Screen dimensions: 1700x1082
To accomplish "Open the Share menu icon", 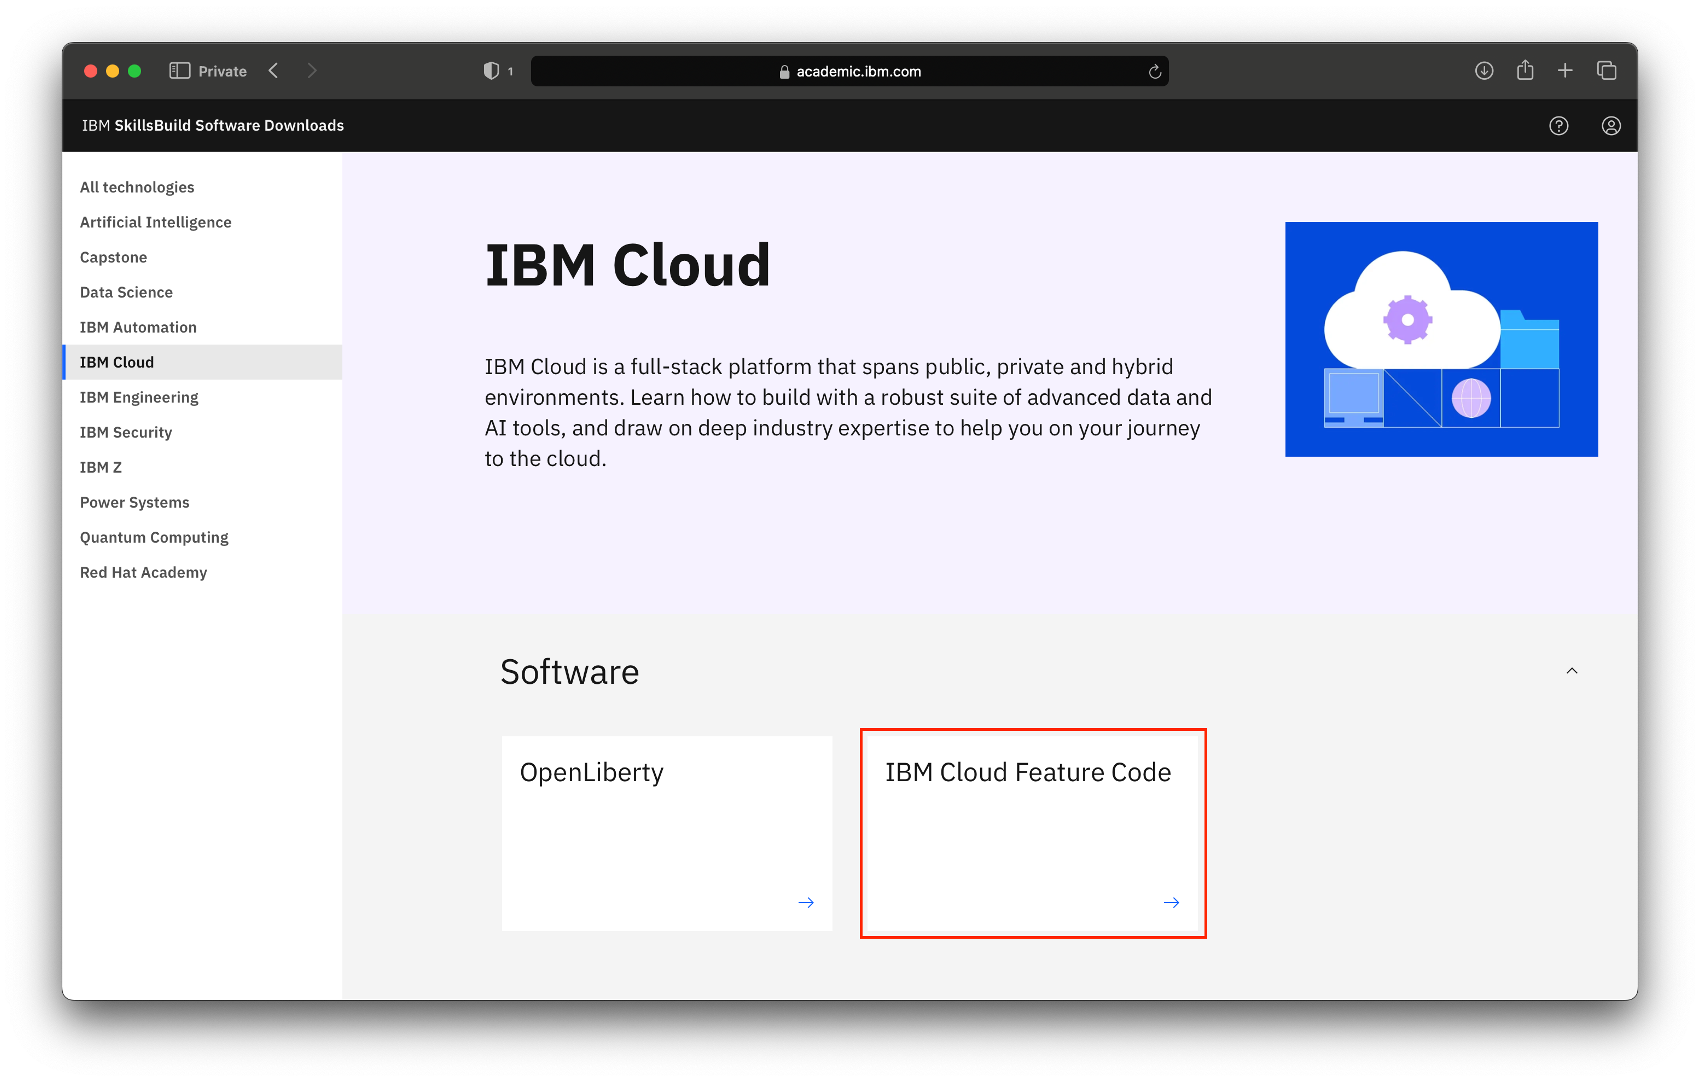I will point(1525,70).
